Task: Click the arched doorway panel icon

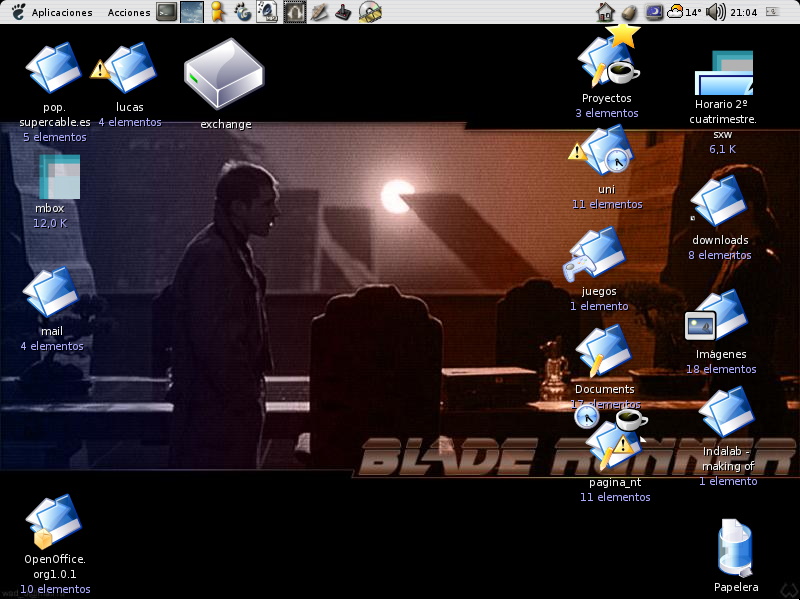Action: pyautogui.click(x=294, y=12)
